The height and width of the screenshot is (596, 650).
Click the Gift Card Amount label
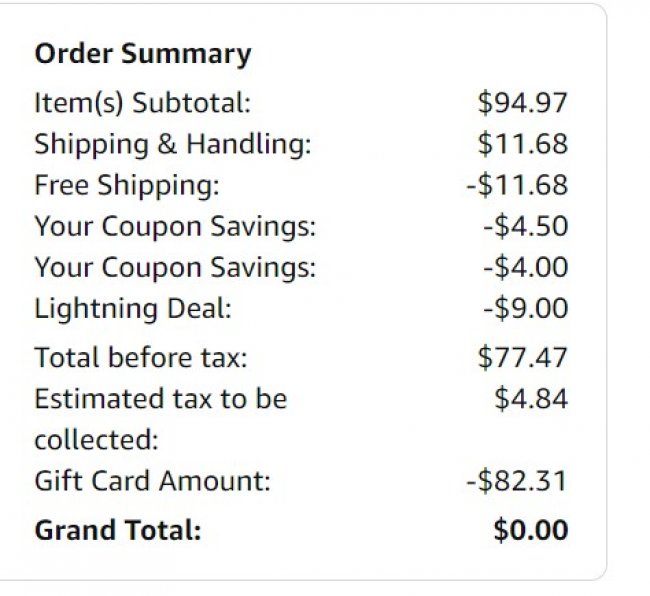152,481
